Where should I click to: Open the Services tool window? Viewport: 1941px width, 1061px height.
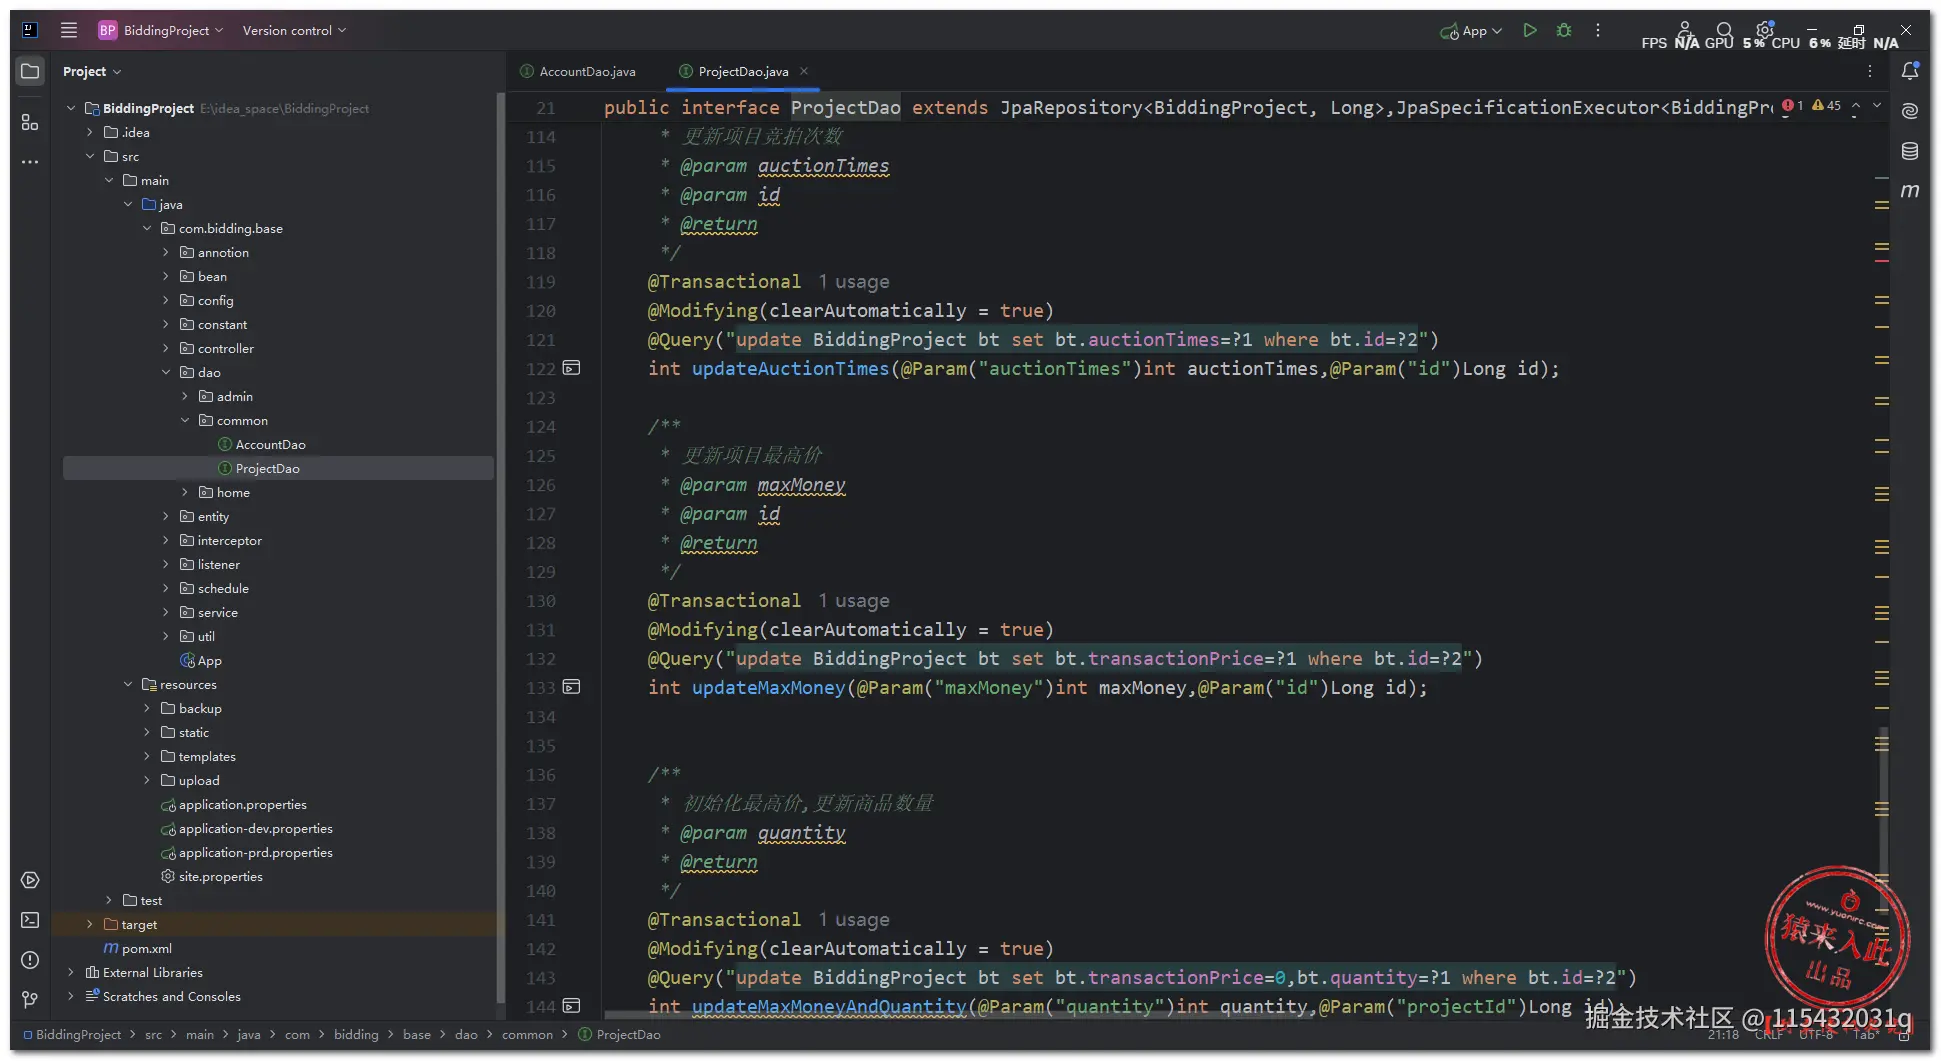tap(30, 880)
